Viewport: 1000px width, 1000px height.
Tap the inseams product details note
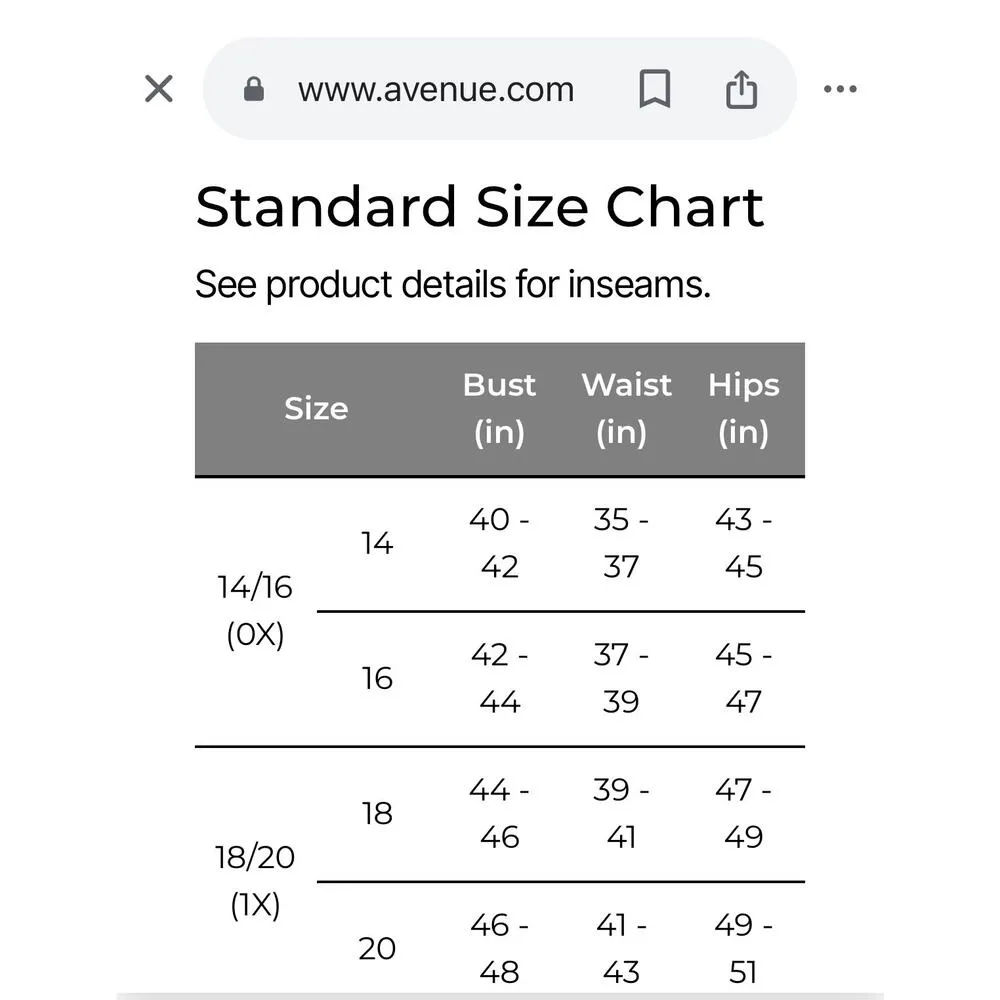point(452,285)
